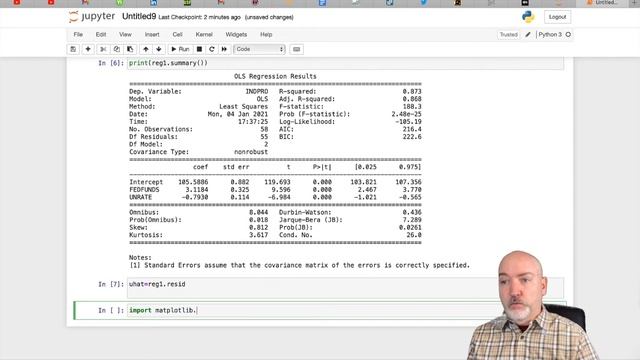Click the save and checkpoint icon
The height and width of the screenshot is (360, 640).
(73, 49)
